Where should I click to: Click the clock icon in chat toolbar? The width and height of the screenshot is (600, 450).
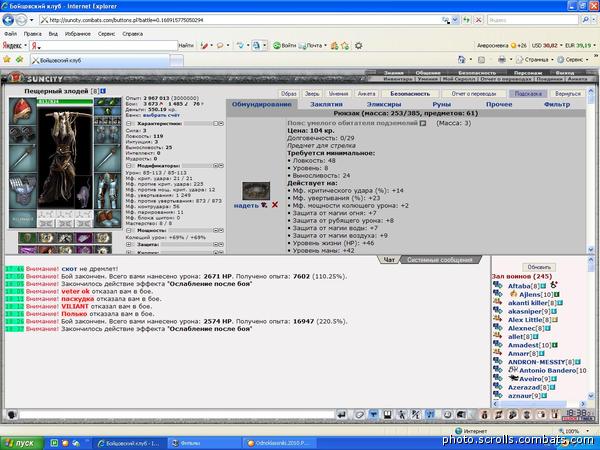coord(447,415)
